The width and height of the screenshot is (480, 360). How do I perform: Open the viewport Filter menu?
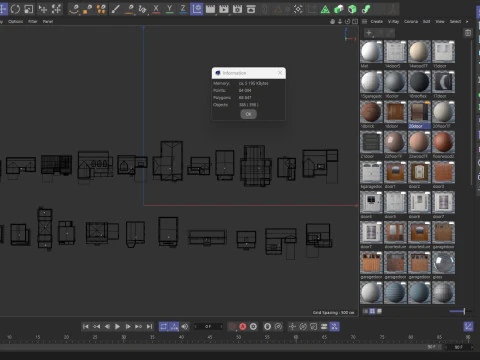pyautogui.click(x=33, y=21)
